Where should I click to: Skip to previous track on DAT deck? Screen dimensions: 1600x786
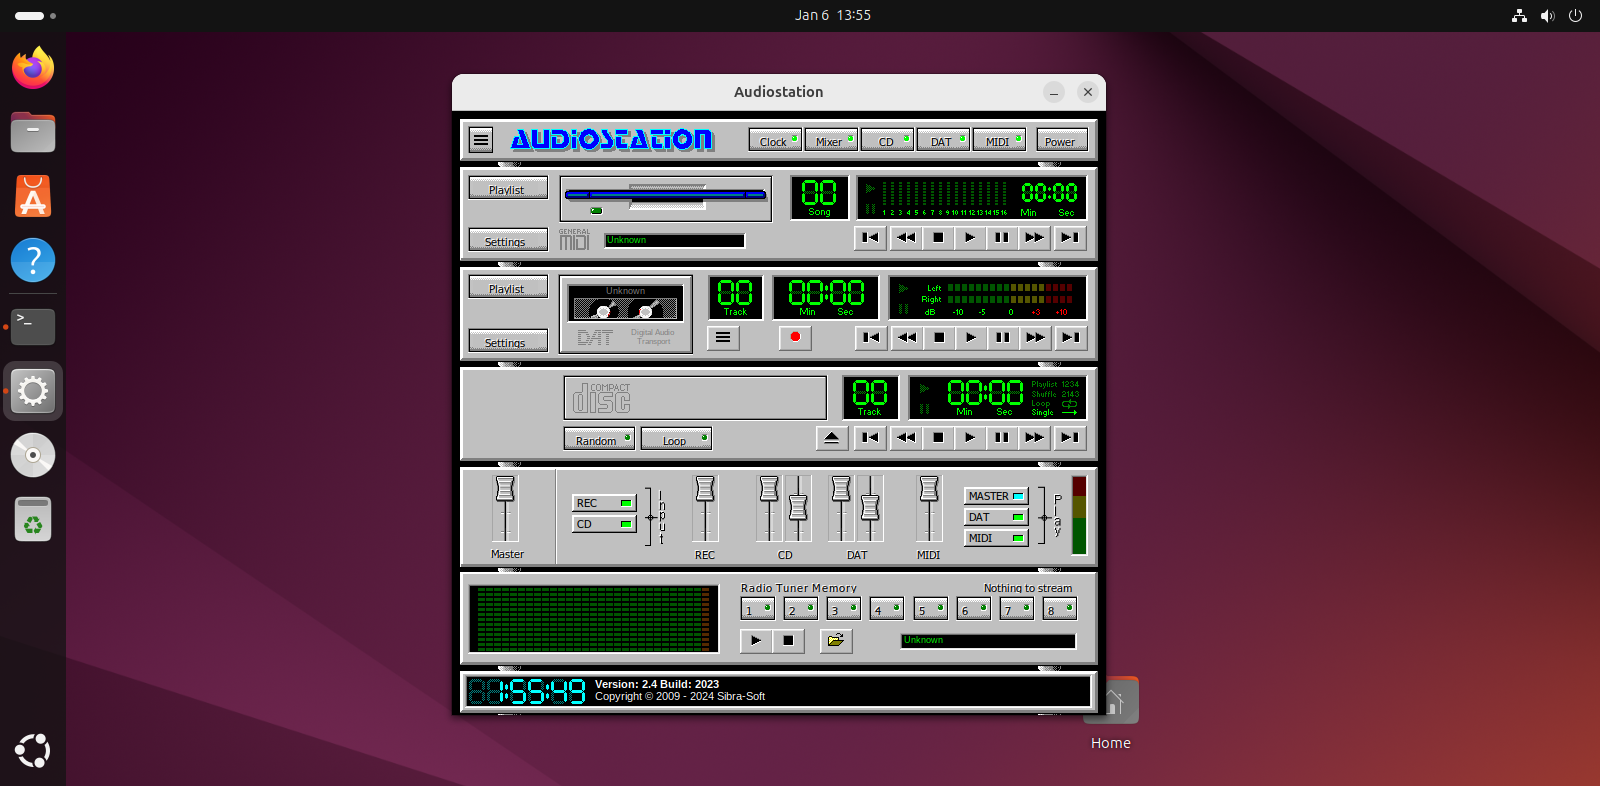[x=871, y=338]
